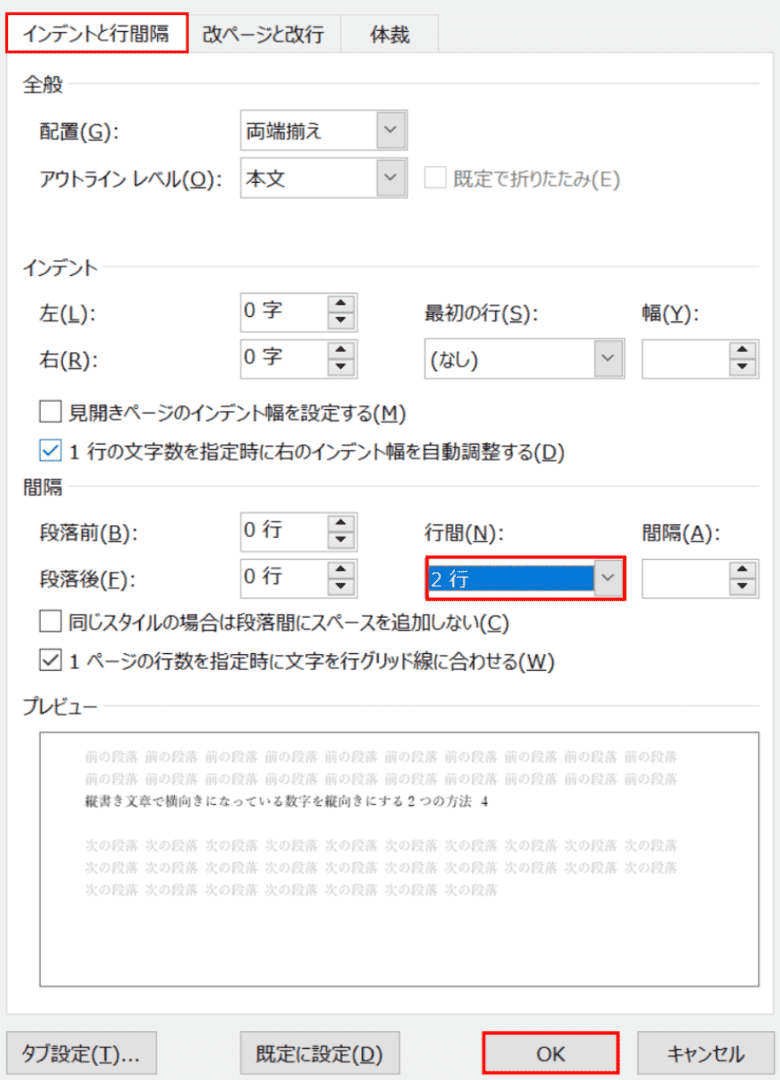Screen dimensions: 780x1080
Task: Decrease the 右 indent with down arrow
Action: point(341,366)
